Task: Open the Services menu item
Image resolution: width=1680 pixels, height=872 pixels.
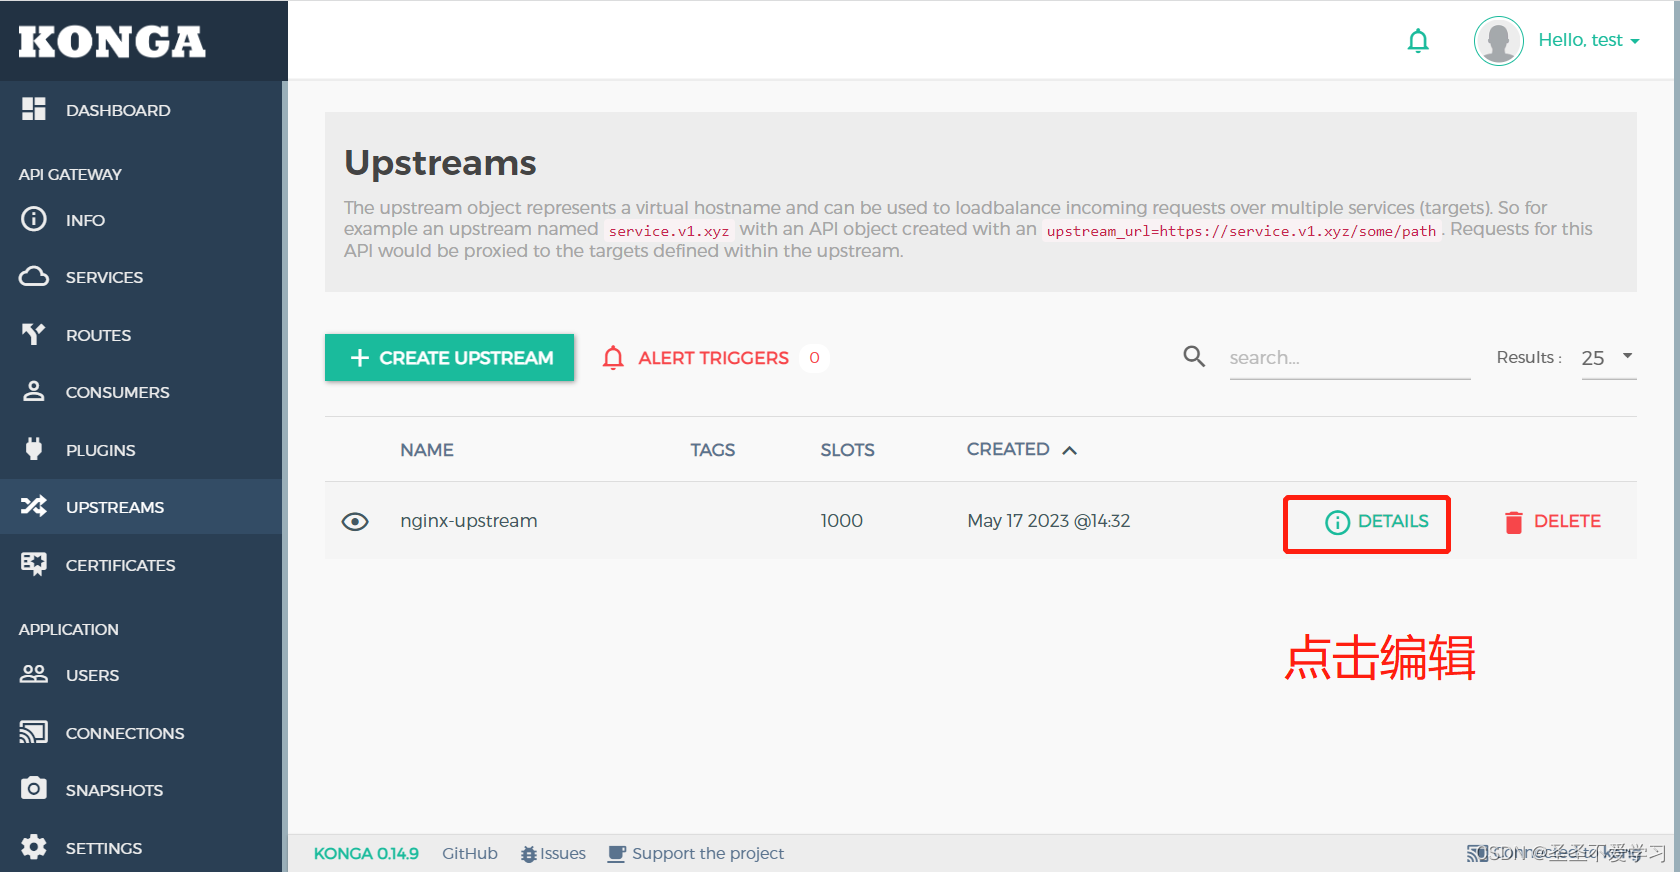Action: 104,277
